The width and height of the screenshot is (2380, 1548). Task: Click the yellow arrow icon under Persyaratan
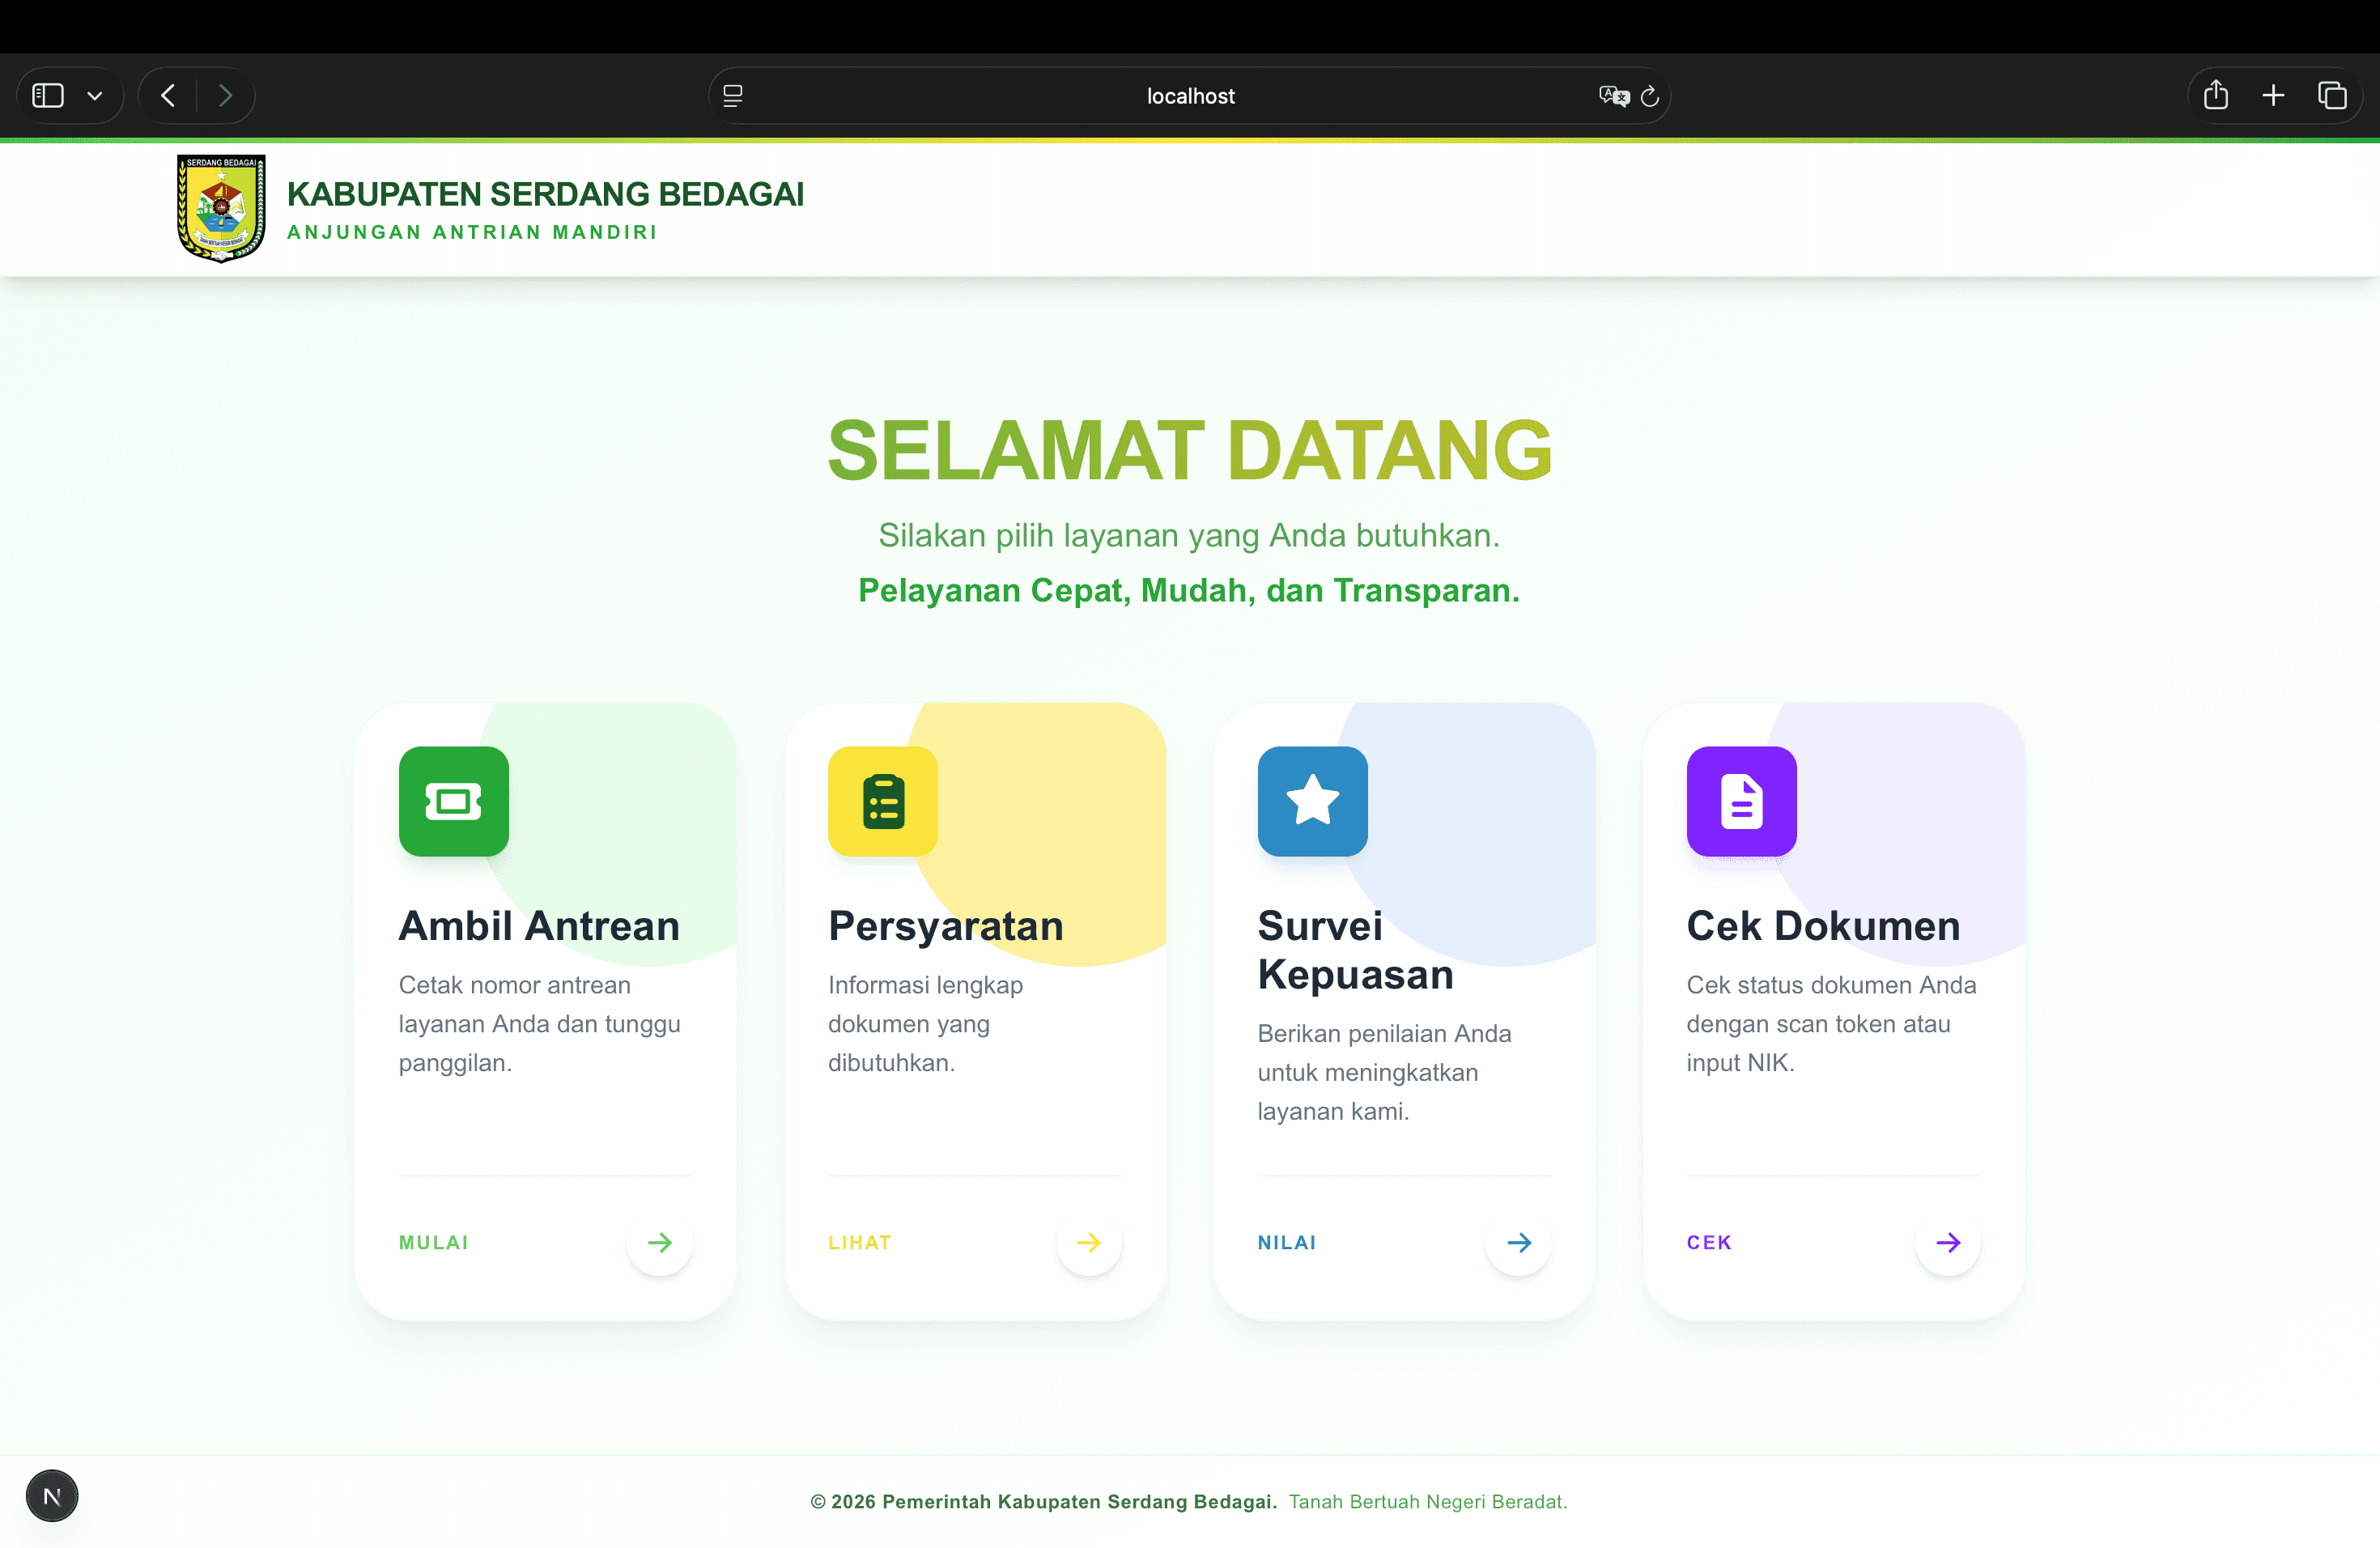point(1089,1242)
